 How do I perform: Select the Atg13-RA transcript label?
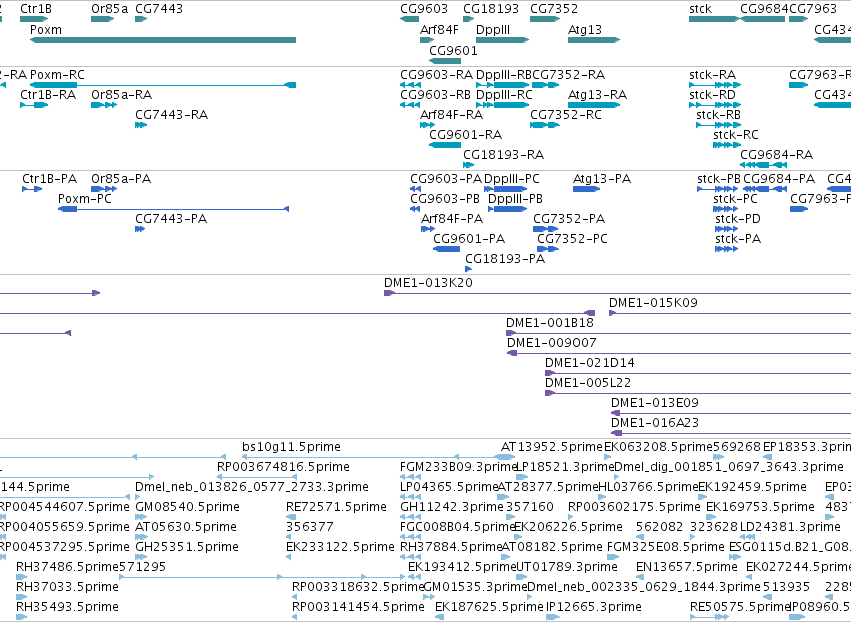597,95
